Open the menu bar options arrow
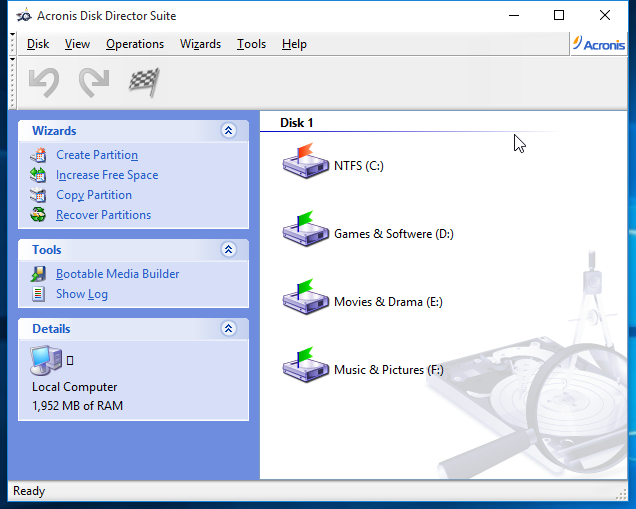The height and width of the screenshot is (509, 636). 13,35
